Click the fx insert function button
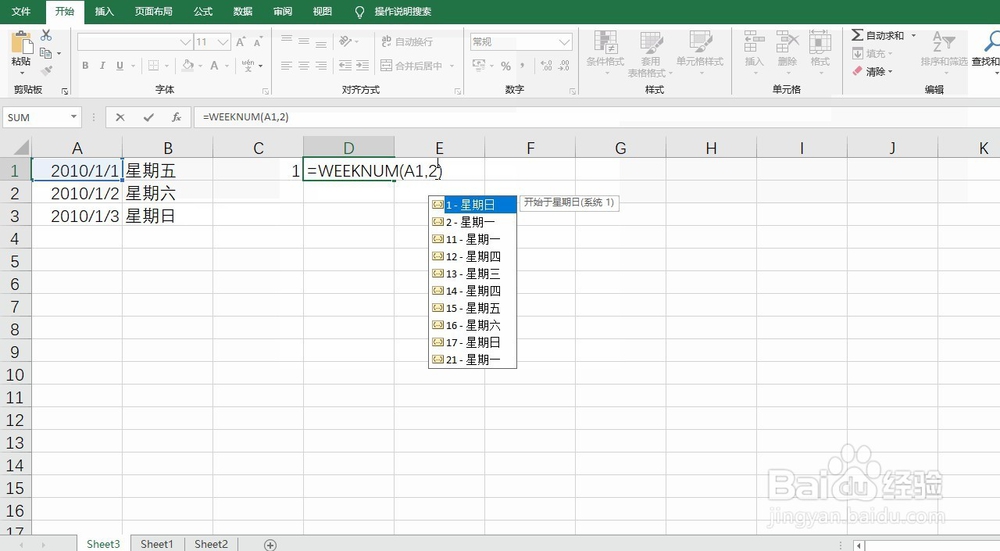This screenshot has height=551, width=1000. click(x=177, y=117)
